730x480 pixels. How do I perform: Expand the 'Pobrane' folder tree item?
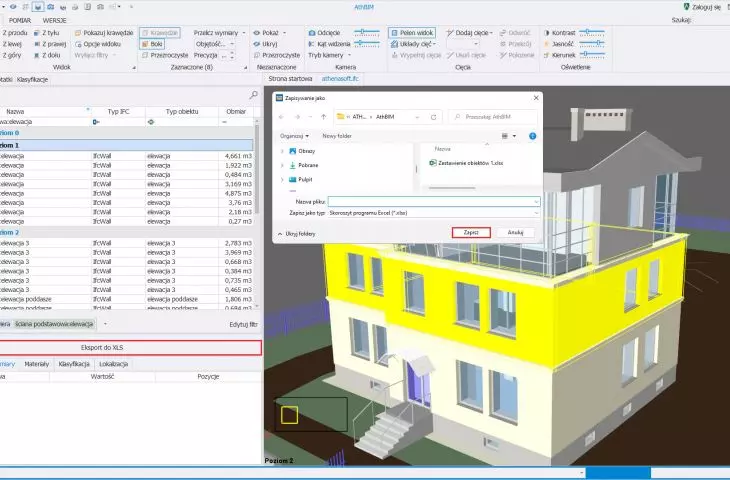pos(282,165)
